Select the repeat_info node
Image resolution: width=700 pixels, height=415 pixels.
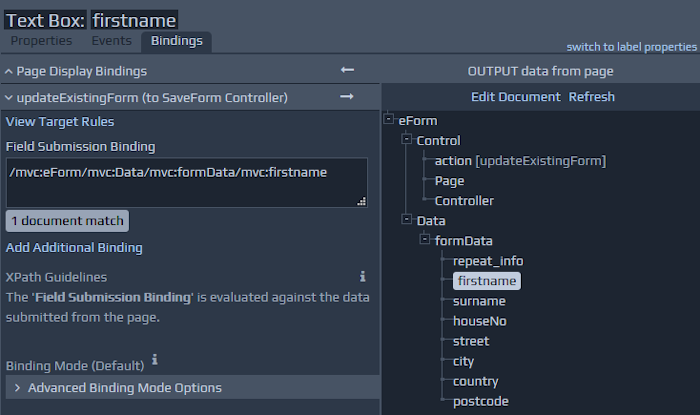click(488, 261)
